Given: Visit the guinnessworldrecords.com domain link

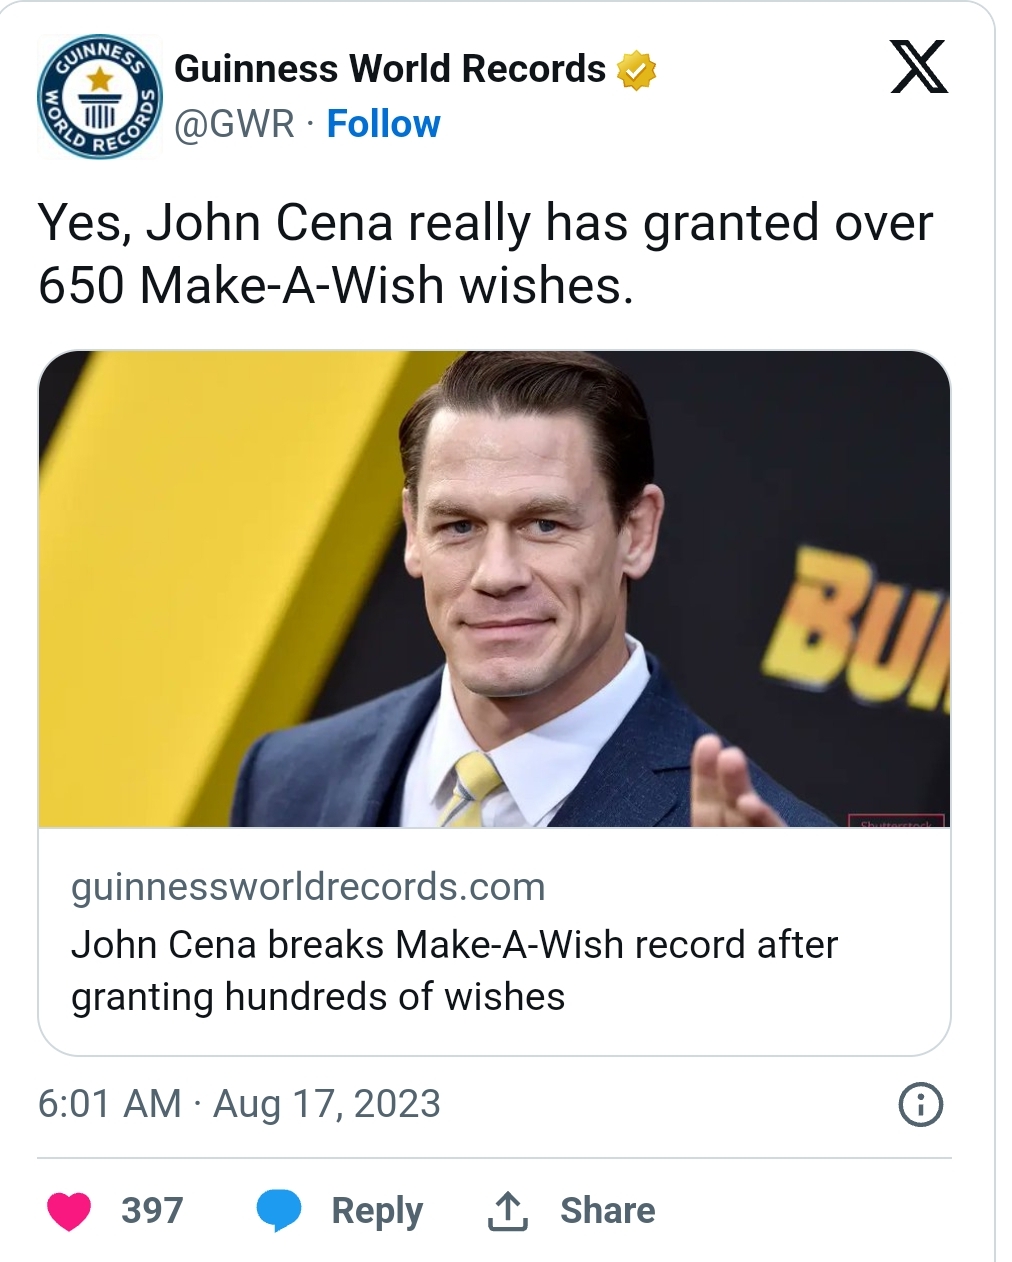Looking at the screenshot, I should [x=308, y=887].
